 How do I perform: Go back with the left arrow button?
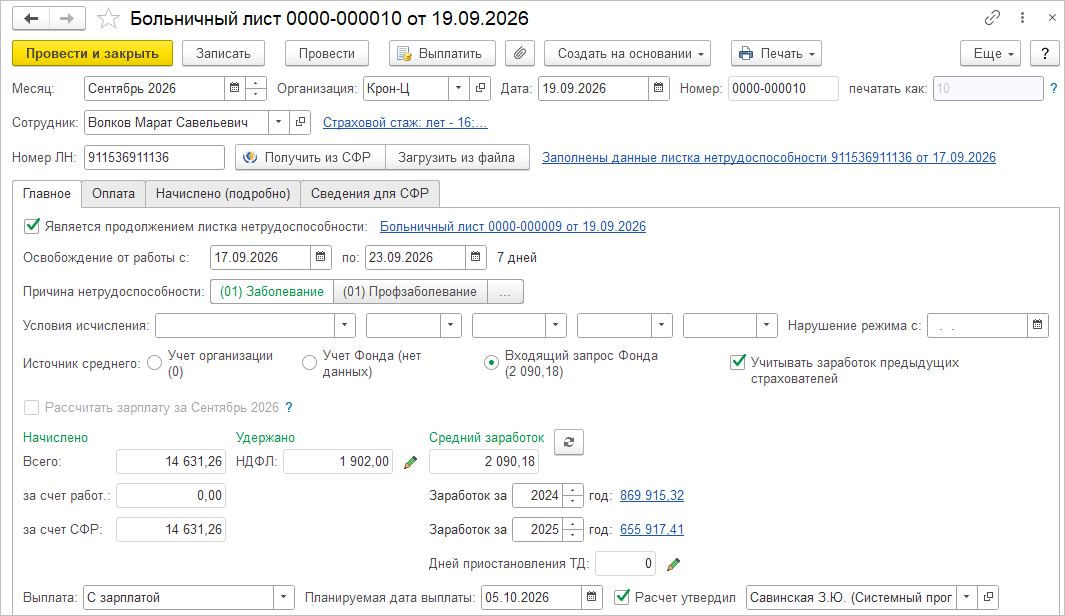(31, 18)
